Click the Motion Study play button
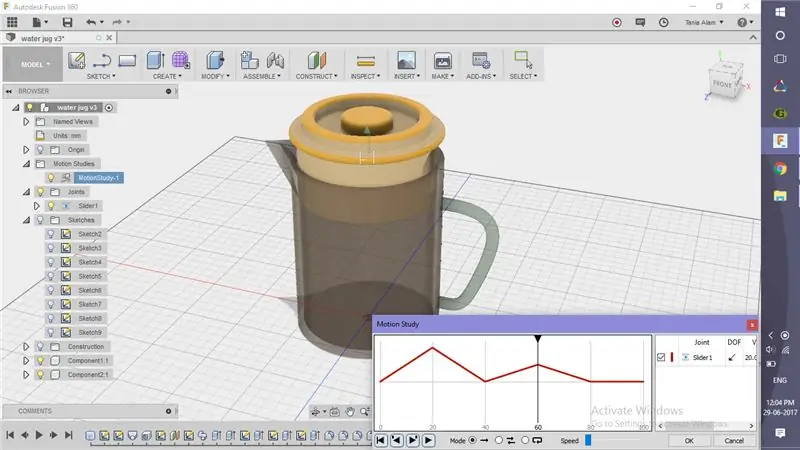This screenshot has width=800, height=450. coord(428,440)
